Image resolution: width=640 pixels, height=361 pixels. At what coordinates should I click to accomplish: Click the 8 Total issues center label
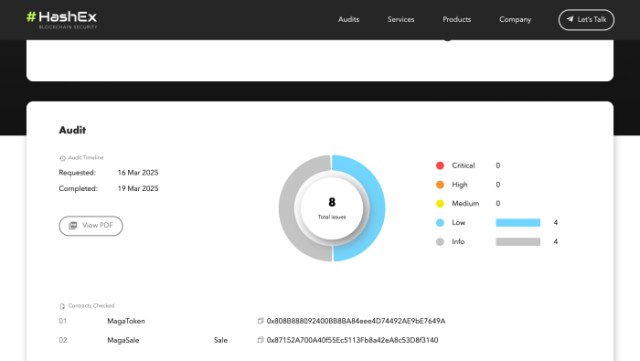[x=332, y=208]
